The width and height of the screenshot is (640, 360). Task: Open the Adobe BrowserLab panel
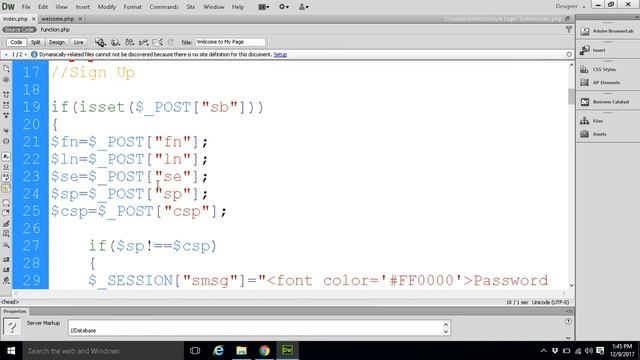point(608,31)
